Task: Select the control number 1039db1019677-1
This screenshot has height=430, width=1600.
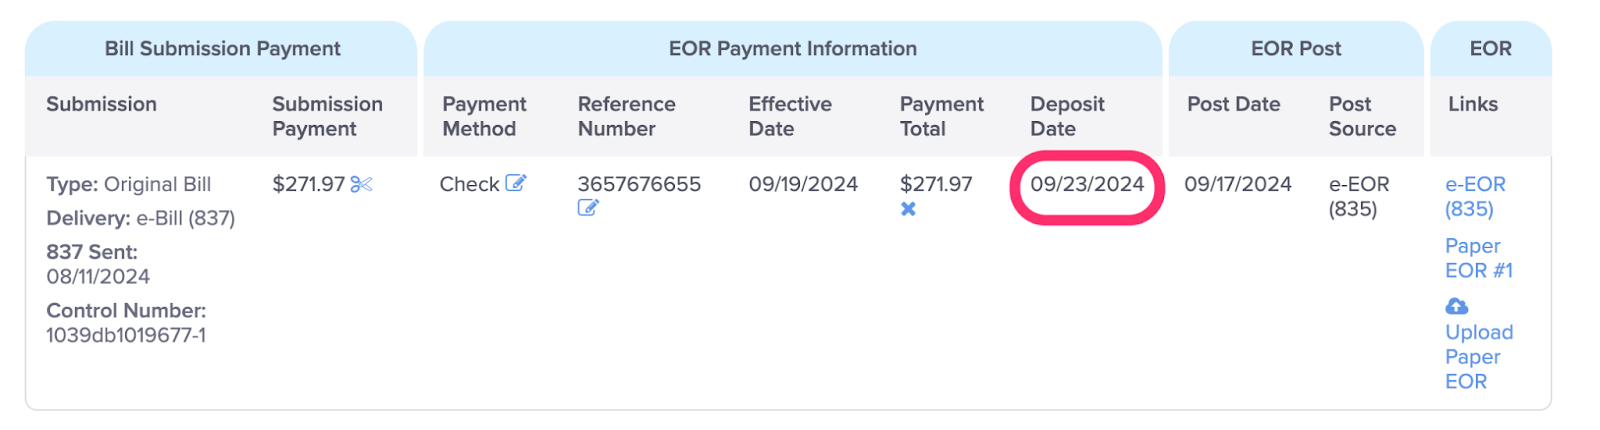Action: 126,335
